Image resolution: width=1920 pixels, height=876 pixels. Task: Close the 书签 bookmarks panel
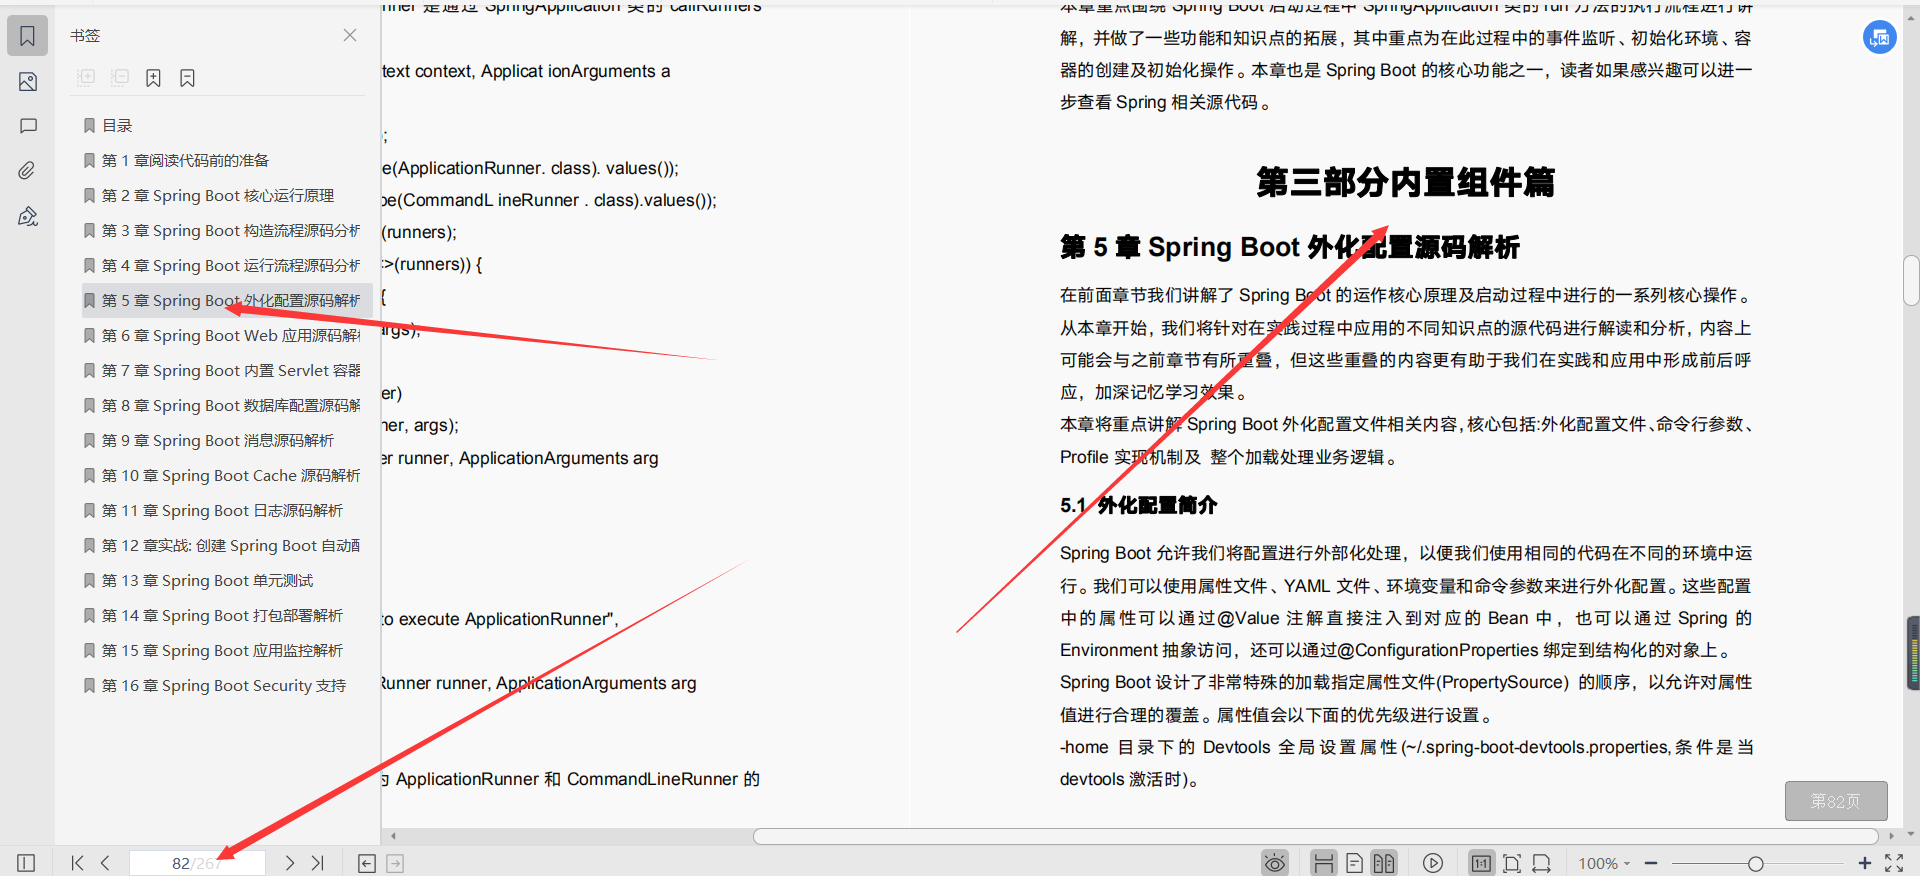click(x=350, y=35)
